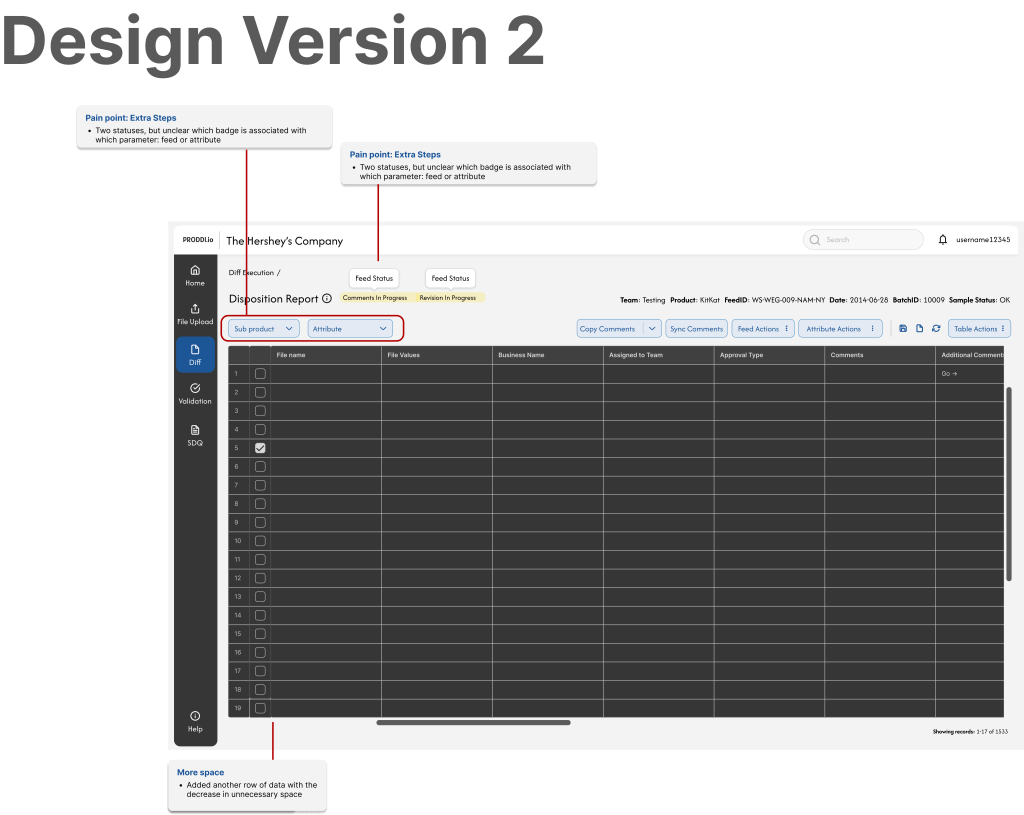Click the refresh icon in toolbar
1024x815 pixels.
pos(936,328)
